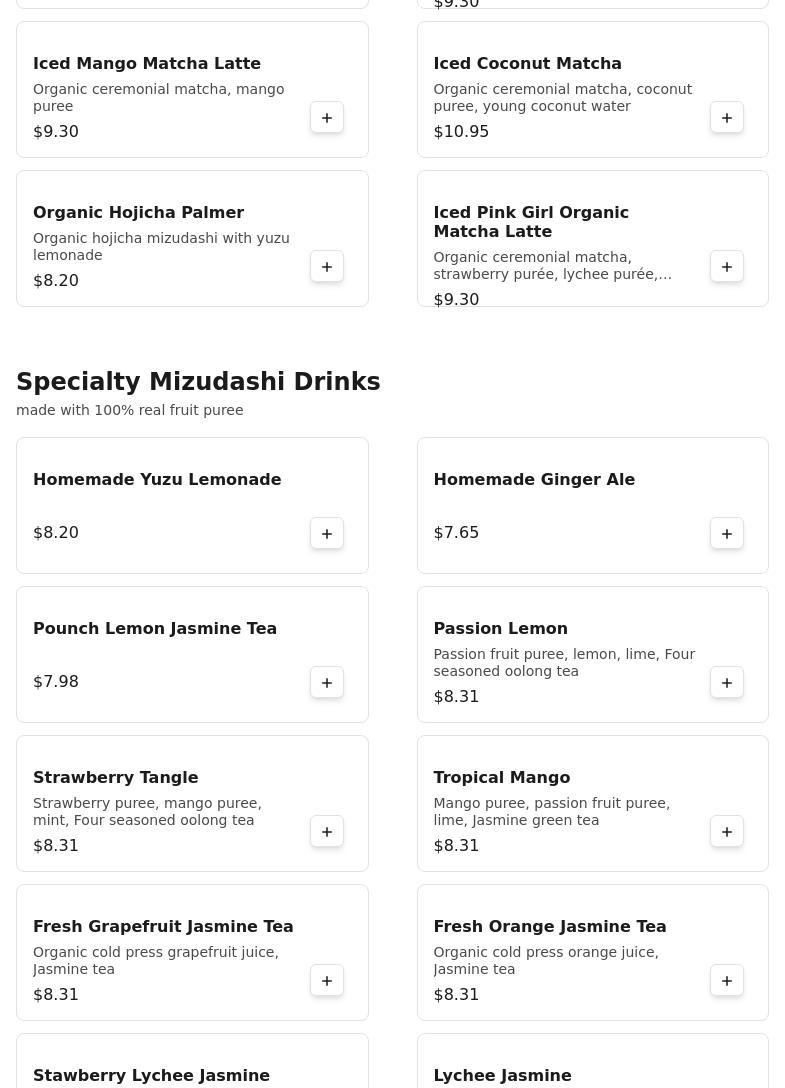The height and width of the screenshot is (1088, 785).
Task: Open the Lychee Jasmine menu item
Action: pyautogui.click(x=502, y=1076)
